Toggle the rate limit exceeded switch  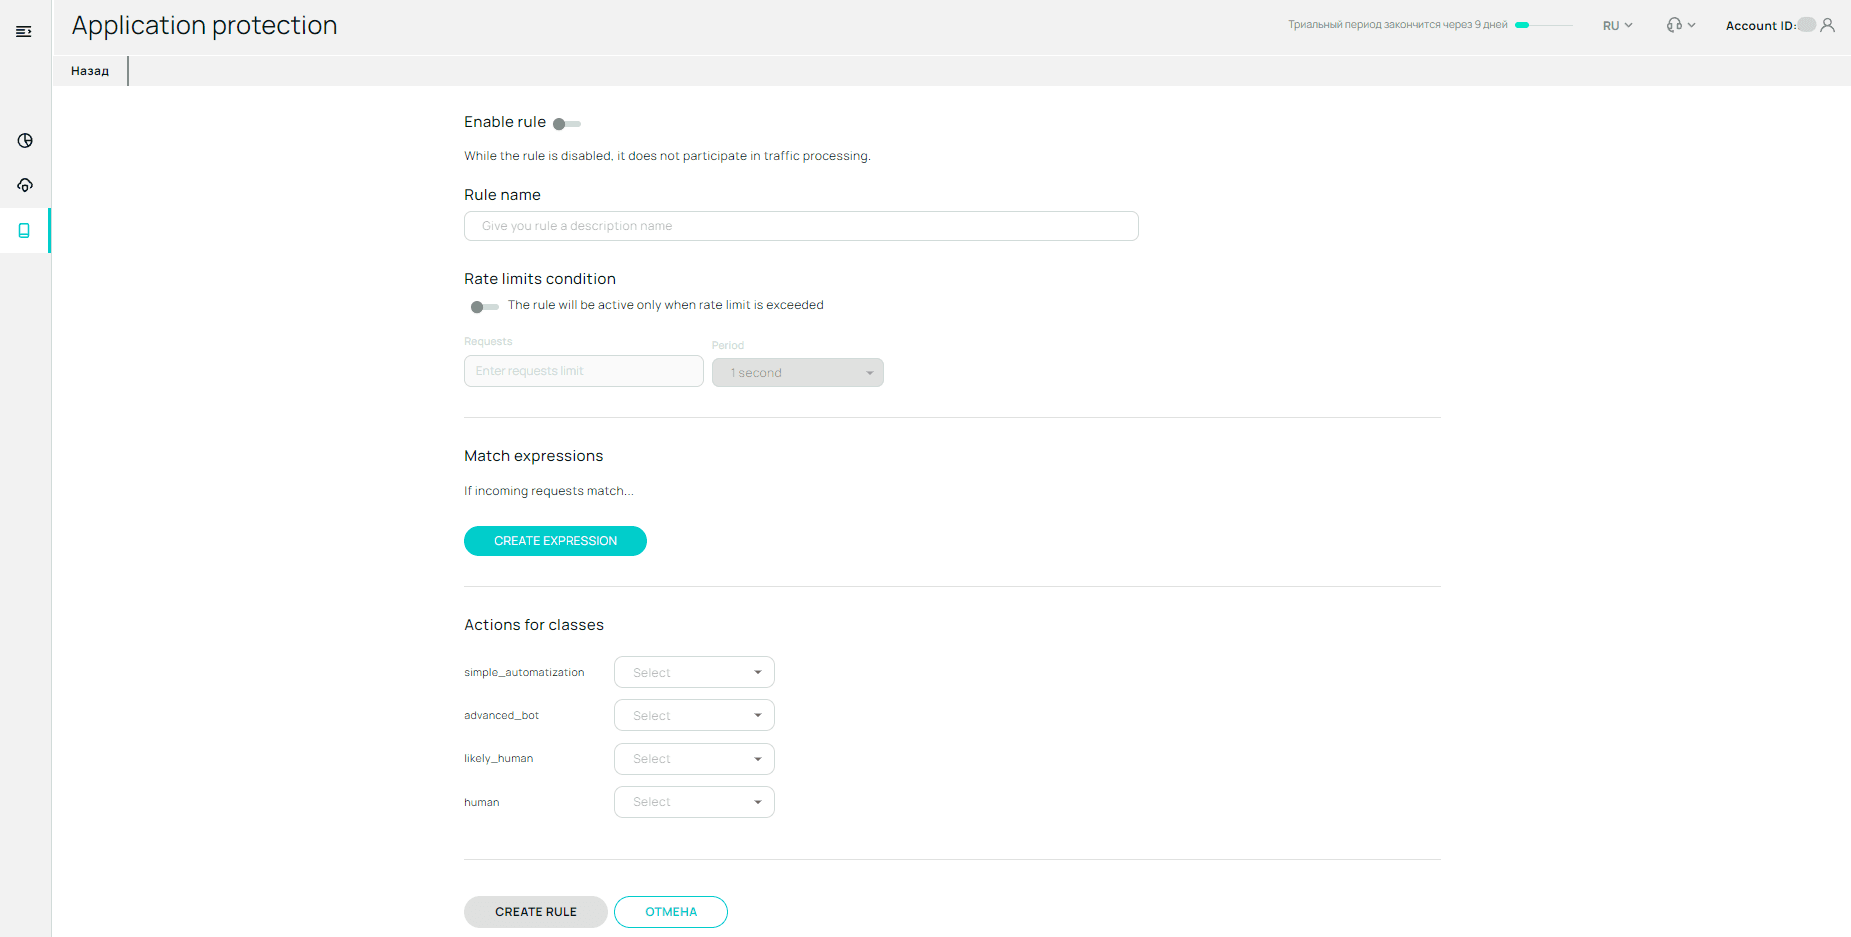484,307
